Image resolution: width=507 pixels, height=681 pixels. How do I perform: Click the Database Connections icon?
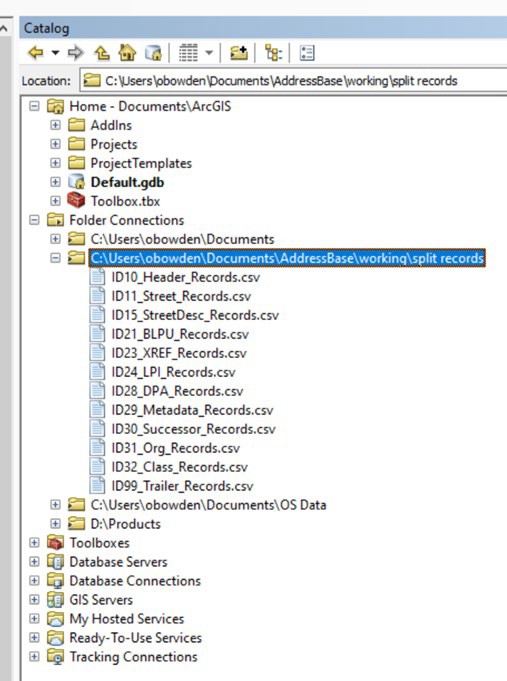click(55, 581)
